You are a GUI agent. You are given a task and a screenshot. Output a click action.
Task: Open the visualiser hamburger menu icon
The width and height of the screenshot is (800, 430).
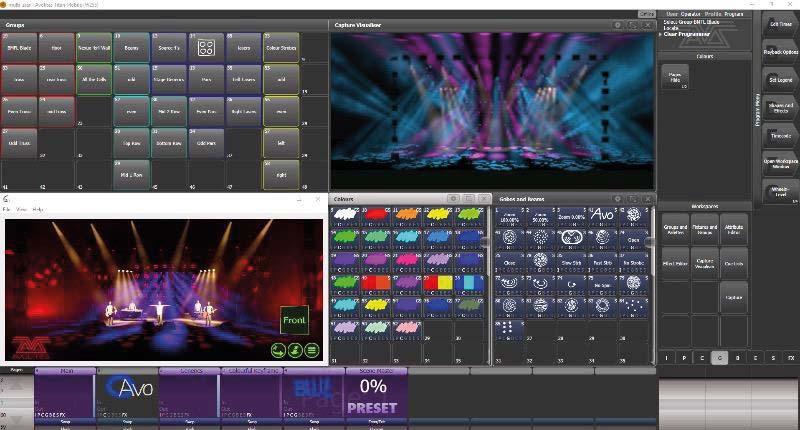(x=312, y=350)
